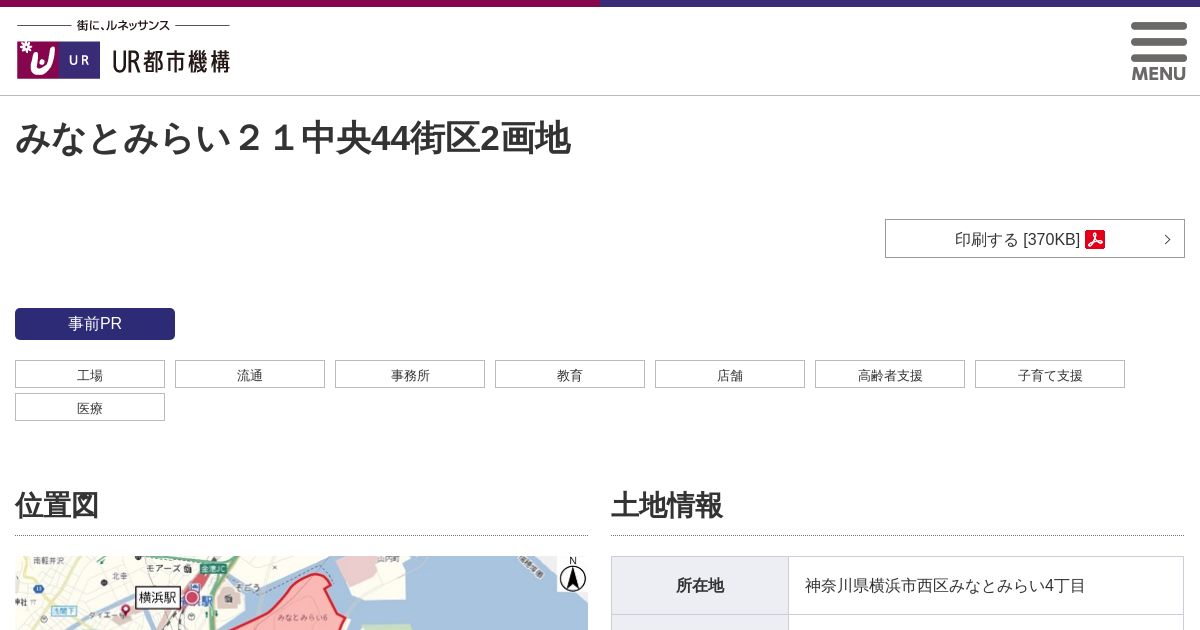This screenshot has width=1200, height=630.
Task: Click the 位置図 heading
Action: point(57,505)
